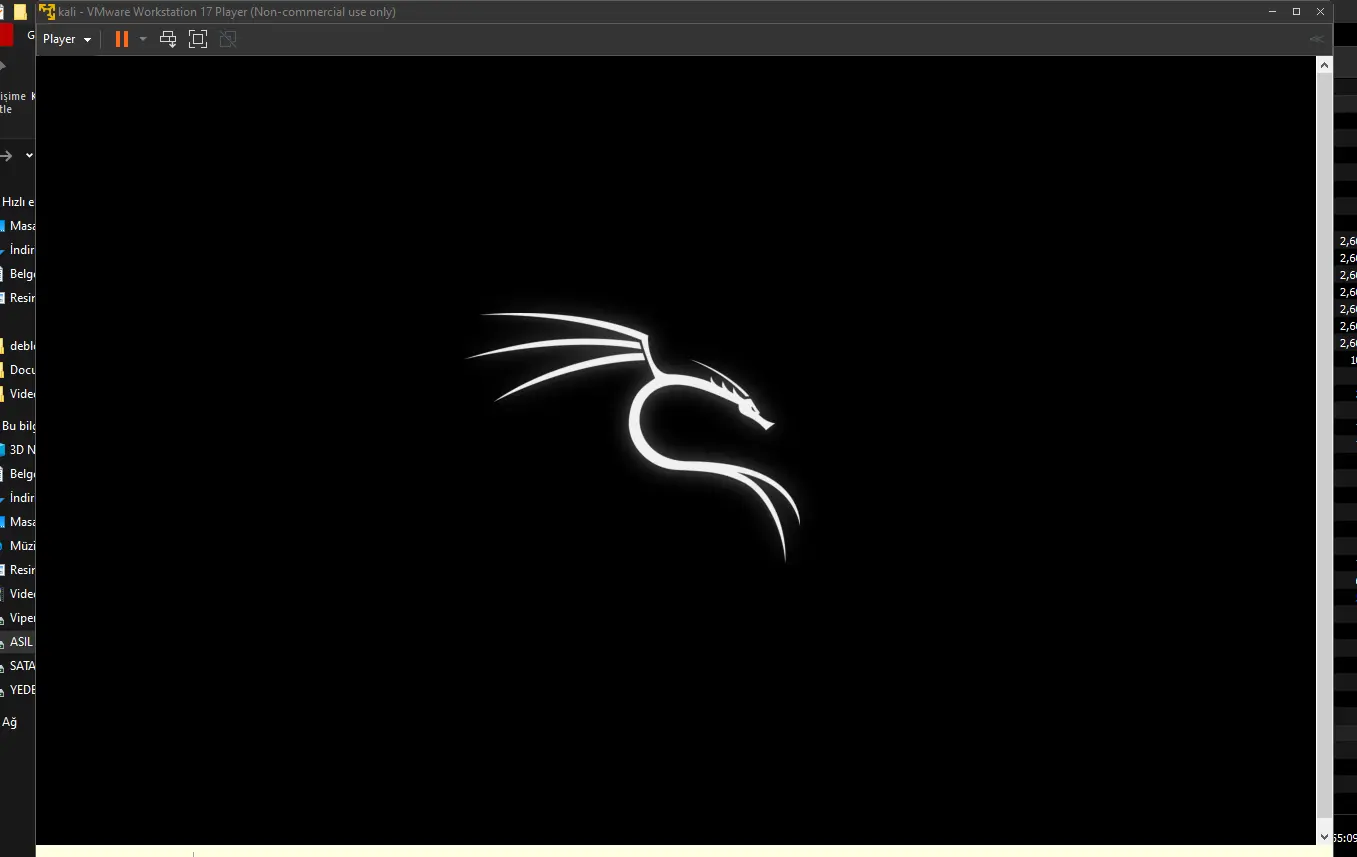The image size is (1357, 857).
Task: Click the Kali dragon logo in the VM screen
Action: click(x=633, y=436)
